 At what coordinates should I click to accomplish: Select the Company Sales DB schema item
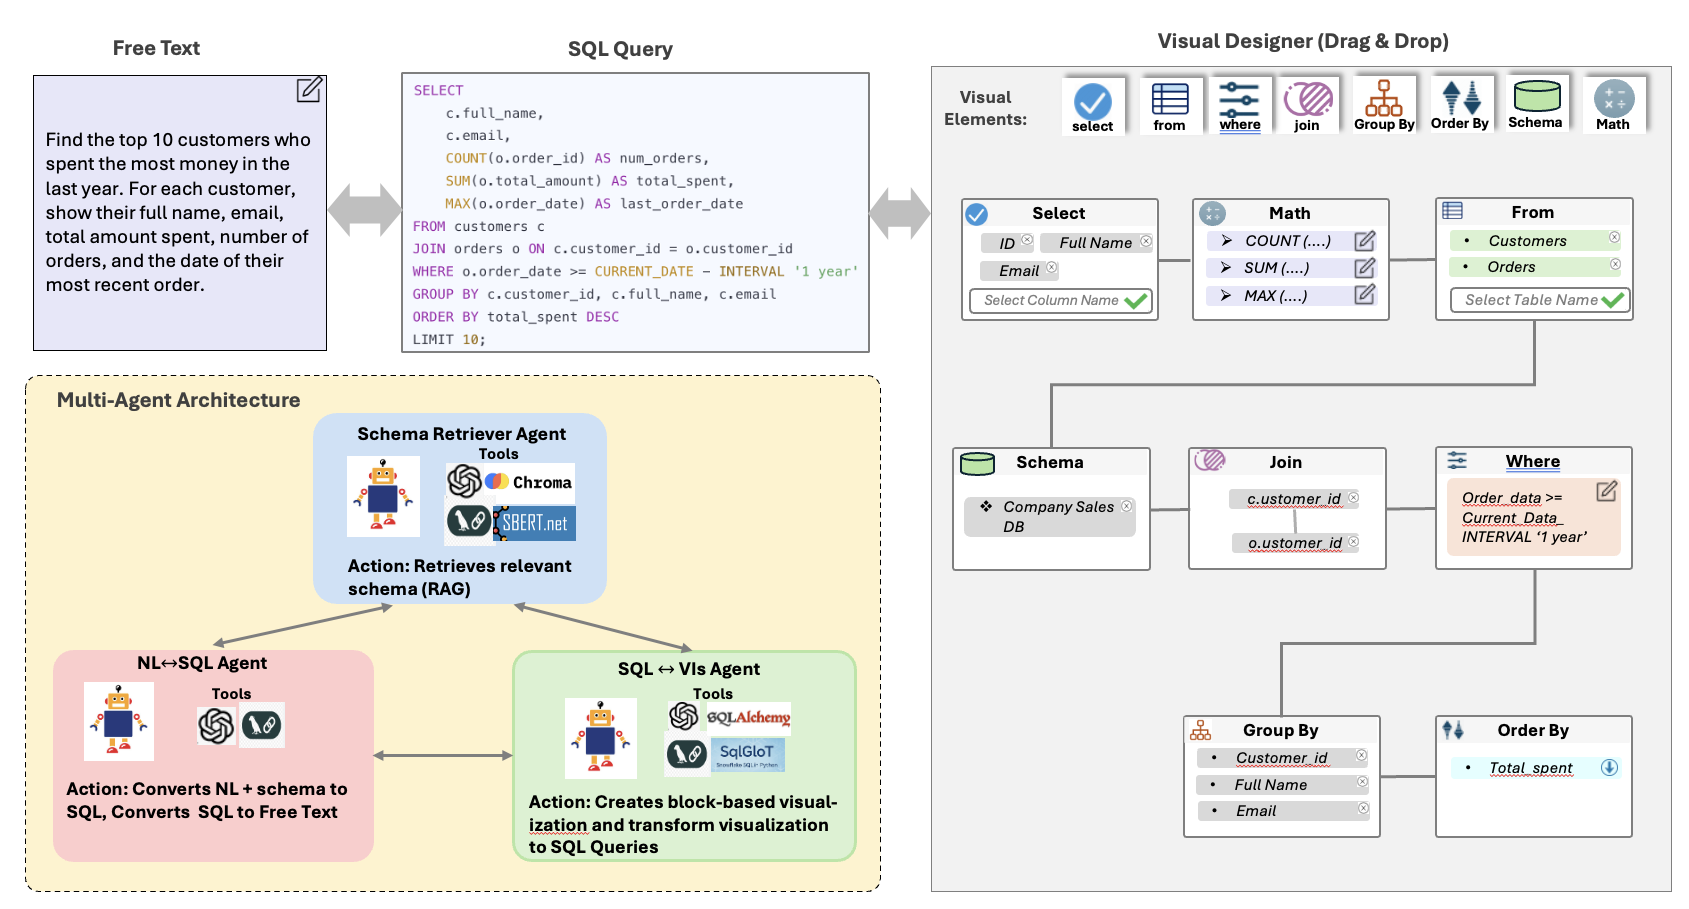click(x=1050, y=516)
